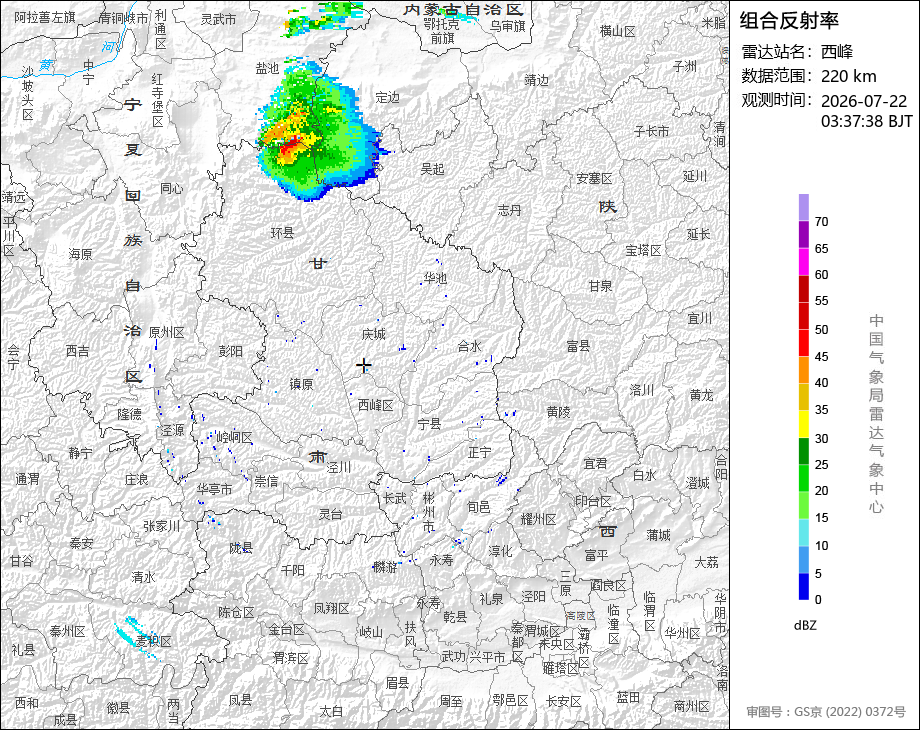Click the radar station cross marker
The width and height of the screenshot is (920, 730).
tap(364, 366)
